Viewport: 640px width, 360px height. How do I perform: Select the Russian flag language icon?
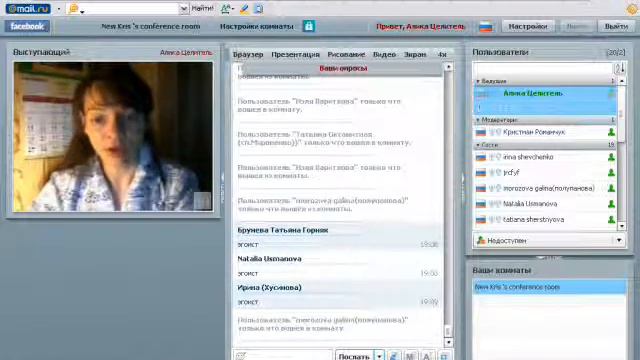485,27
